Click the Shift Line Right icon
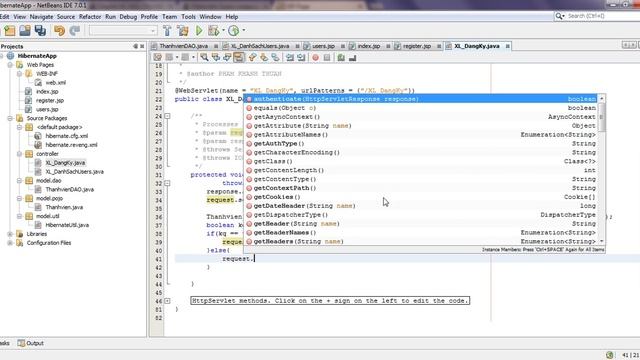Screen dimensions: 640x360 click(301, 58)
